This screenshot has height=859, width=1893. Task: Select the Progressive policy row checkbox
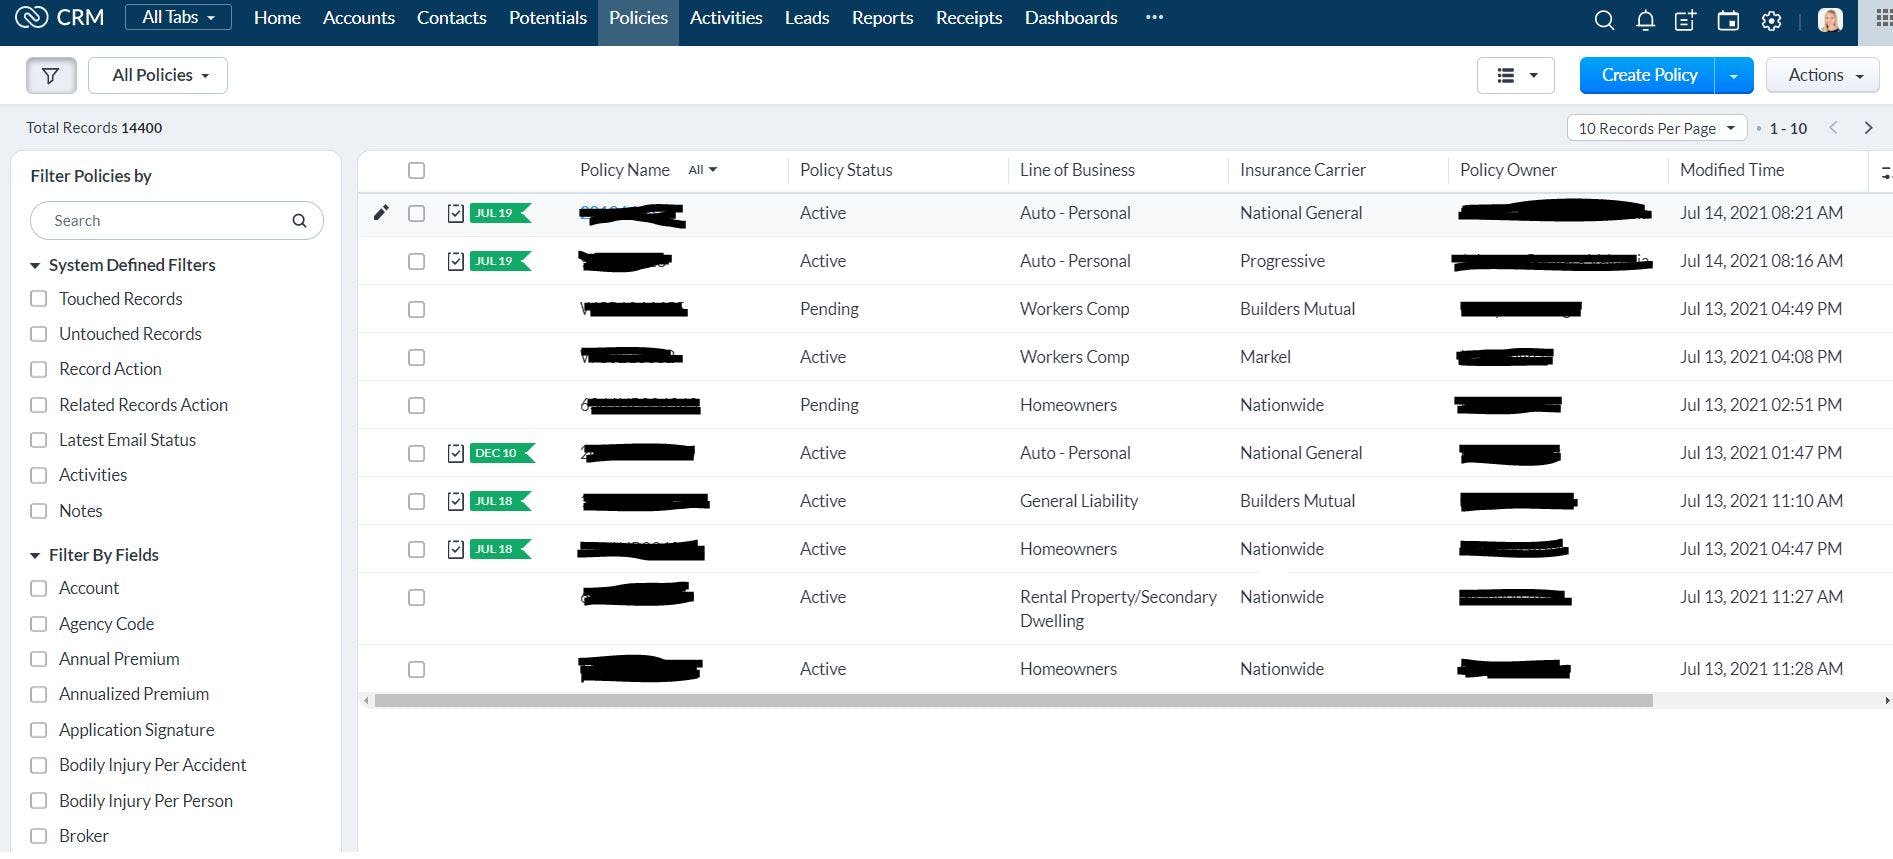(x=417, y=261)
